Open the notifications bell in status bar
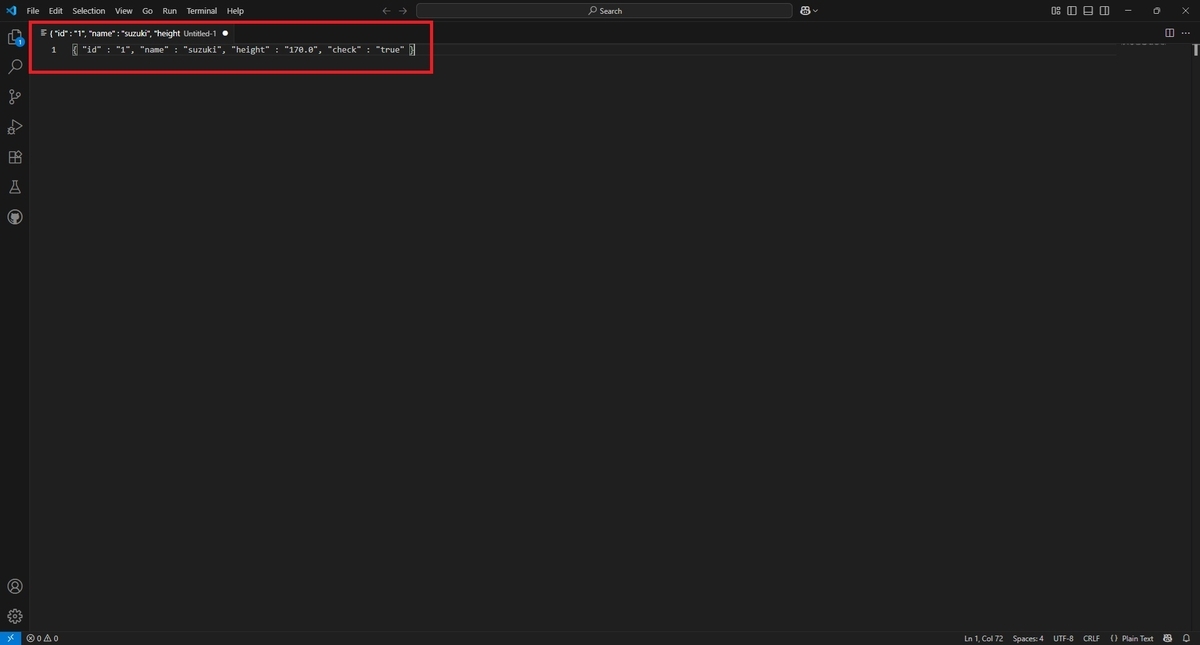This screenshot has height=645, width=1200. point(1188,637)
